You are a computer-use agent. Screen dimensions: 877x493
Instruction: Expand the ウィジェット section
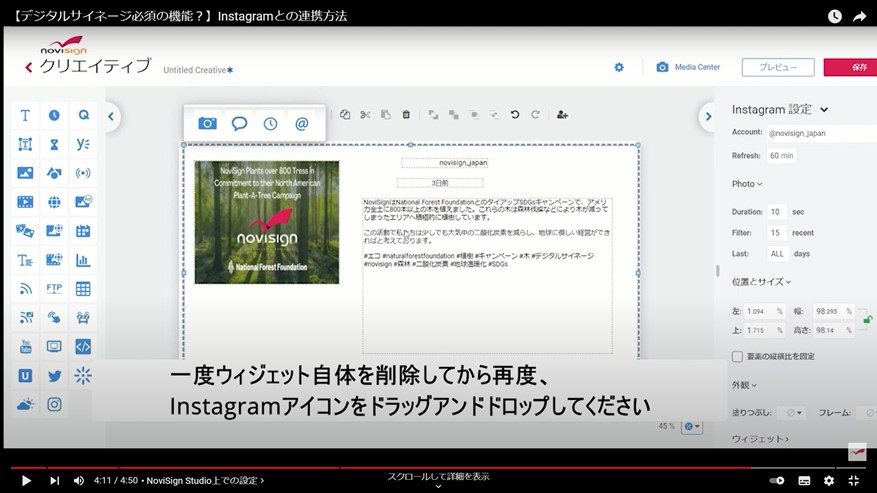[760, 439]
